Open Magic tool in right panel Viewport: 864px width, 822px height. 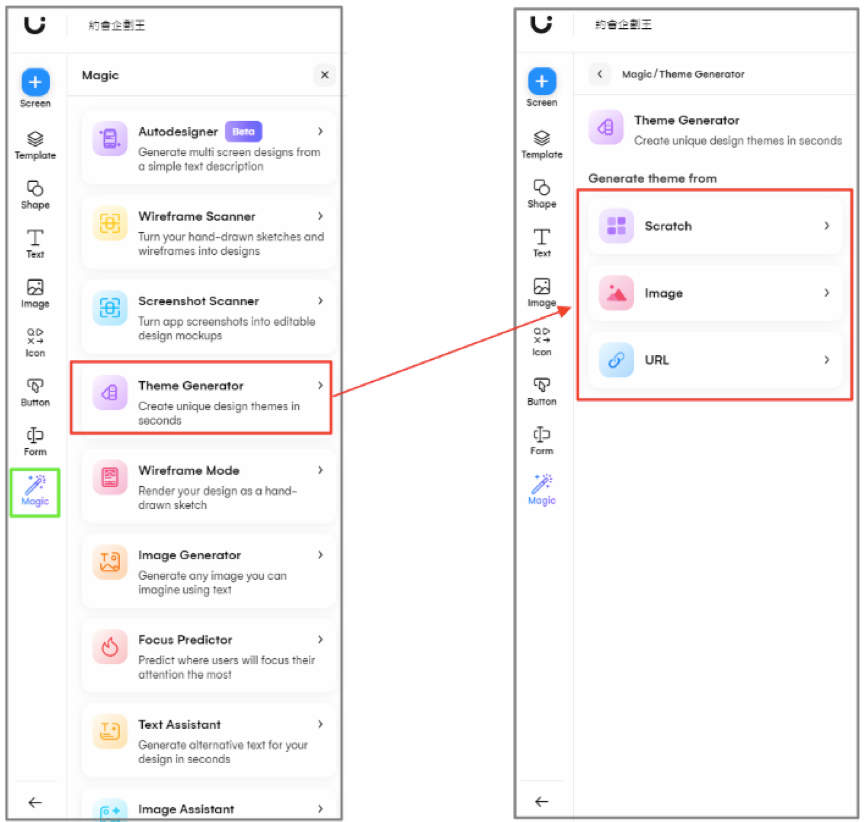point(542,490)
